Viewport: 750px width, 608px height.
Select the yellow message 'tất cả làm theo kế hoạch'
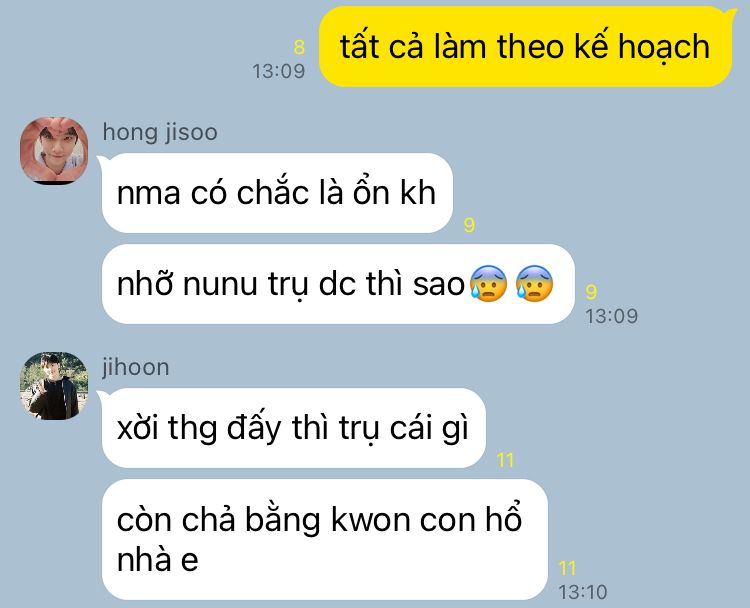click(525, 46)
